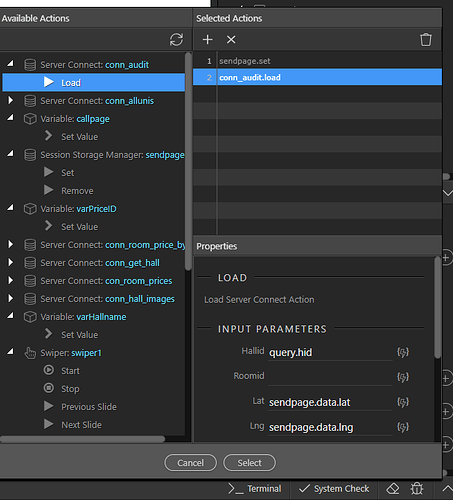Open data binding picker for Hallid
453x500 pixels.
(x=403, y=352)
